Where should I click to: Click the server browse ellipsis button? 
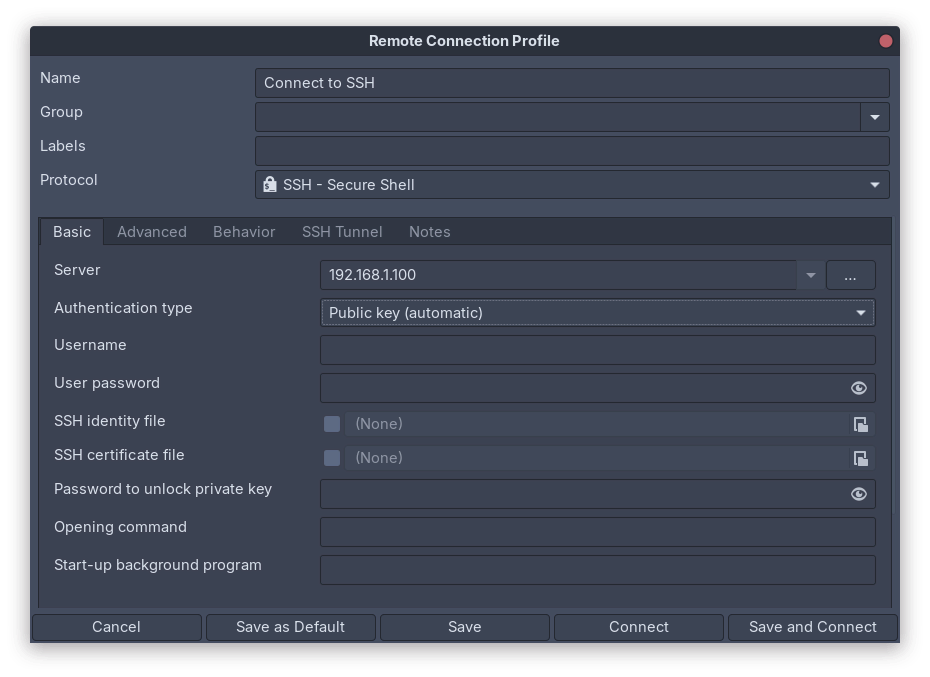(850, 275)
